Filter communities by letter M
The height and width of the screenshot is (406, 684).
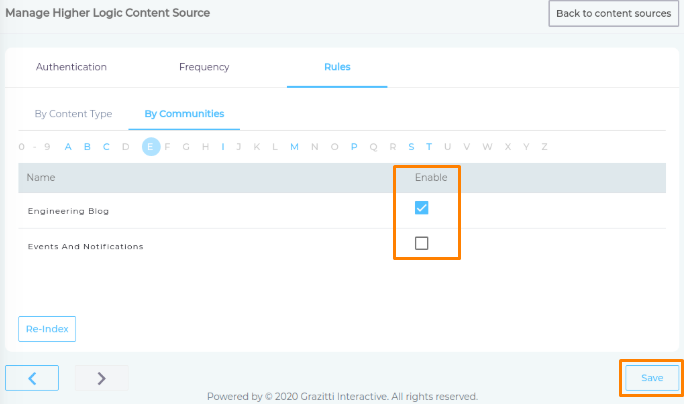click(x=294, y=147)
